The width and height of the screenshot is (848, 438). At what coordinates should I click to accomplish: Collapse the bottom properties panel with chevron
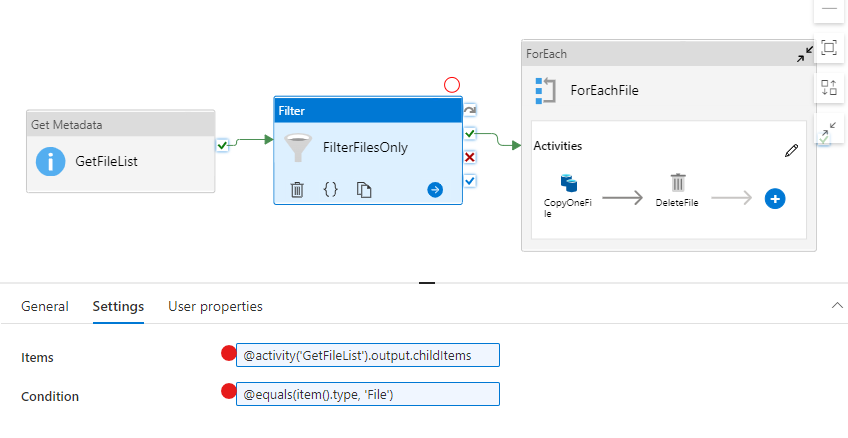point(837,306)
